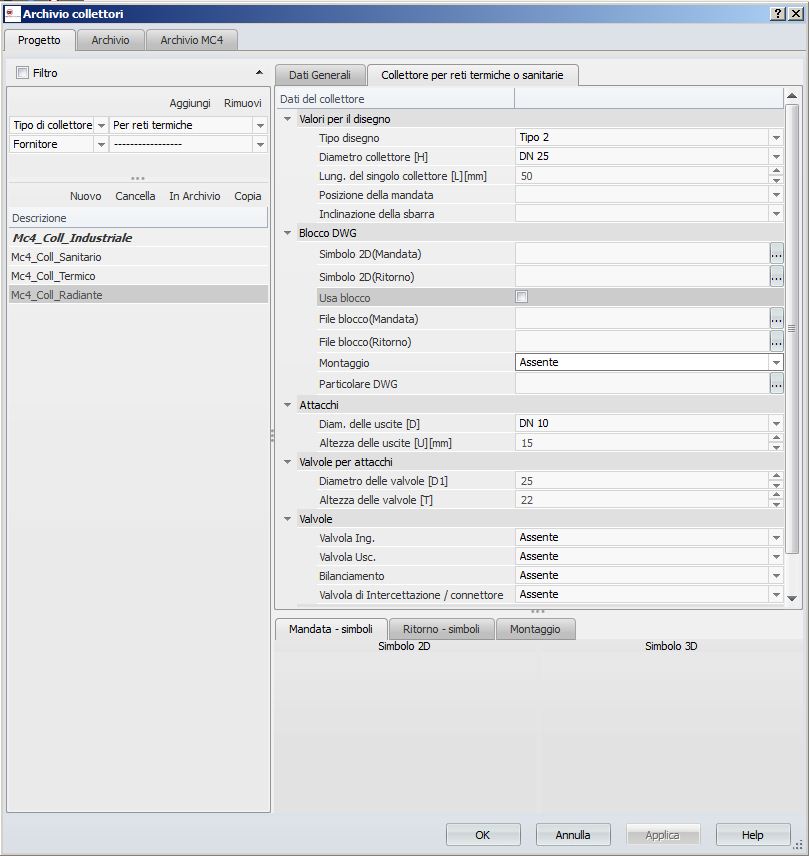Click the OK button
This screenshot has width=809, height=856.
[x=483, y=835]
